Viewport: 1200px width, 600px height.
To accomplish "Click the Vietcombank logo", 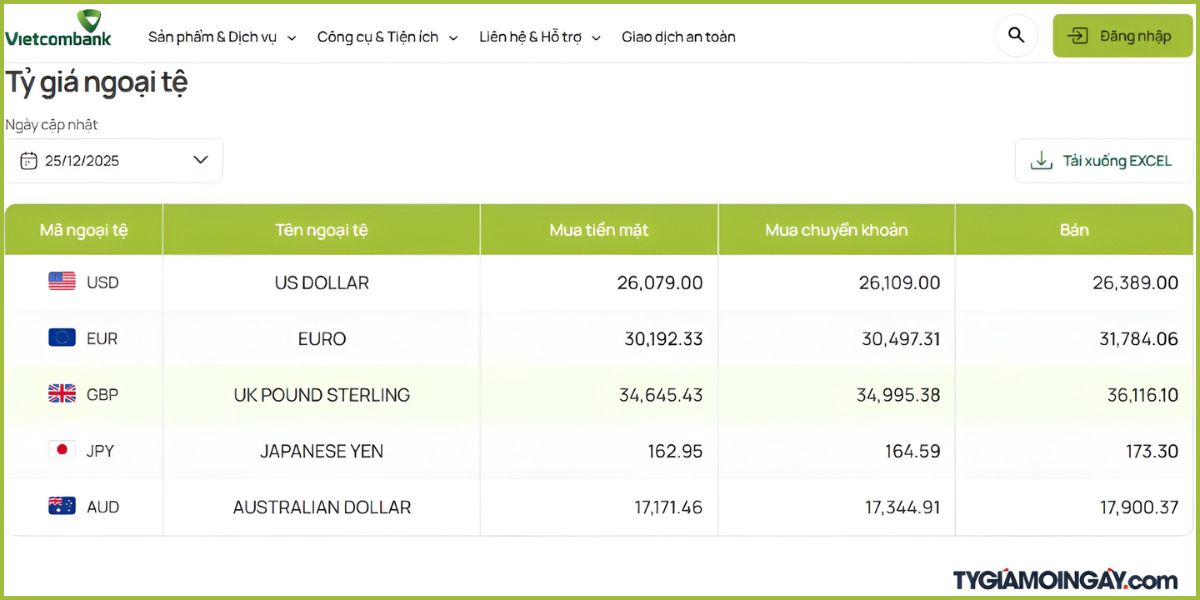I will [x=58, y=29].
